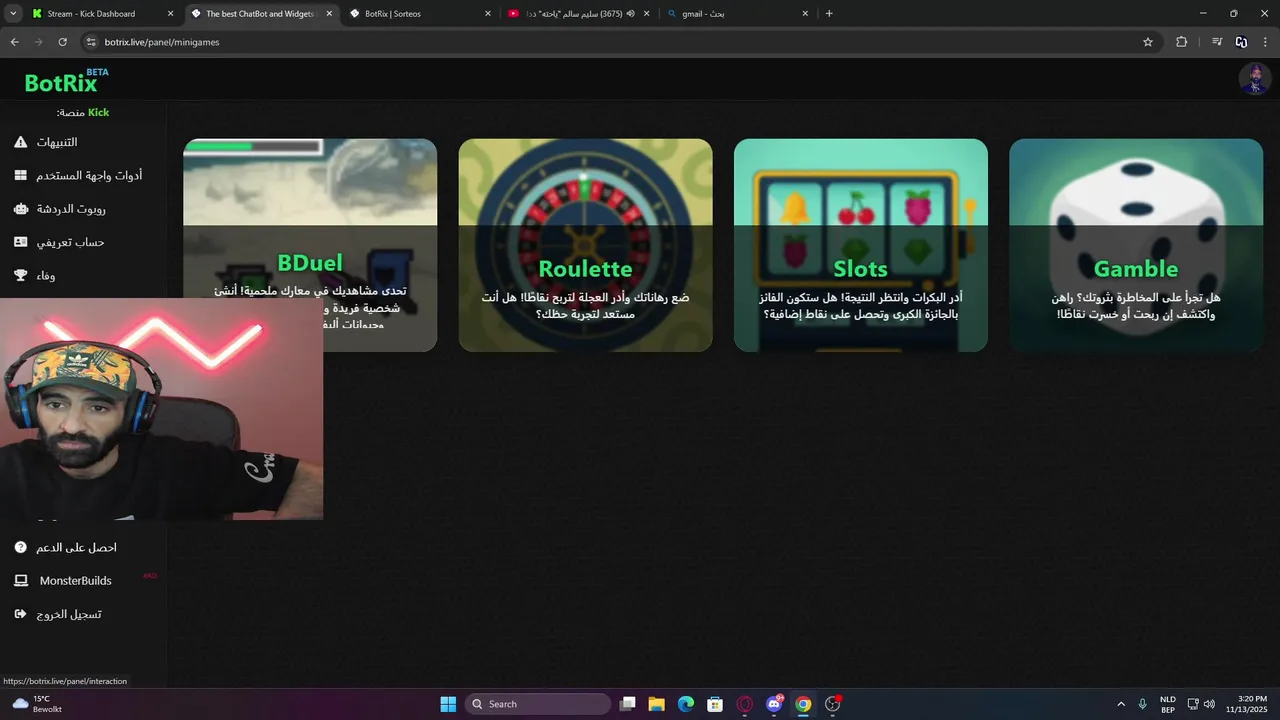This screenshot has width=1280, height=720.
Task: Go forward using the browser forward arrow
Action: (x=38, y=42)
